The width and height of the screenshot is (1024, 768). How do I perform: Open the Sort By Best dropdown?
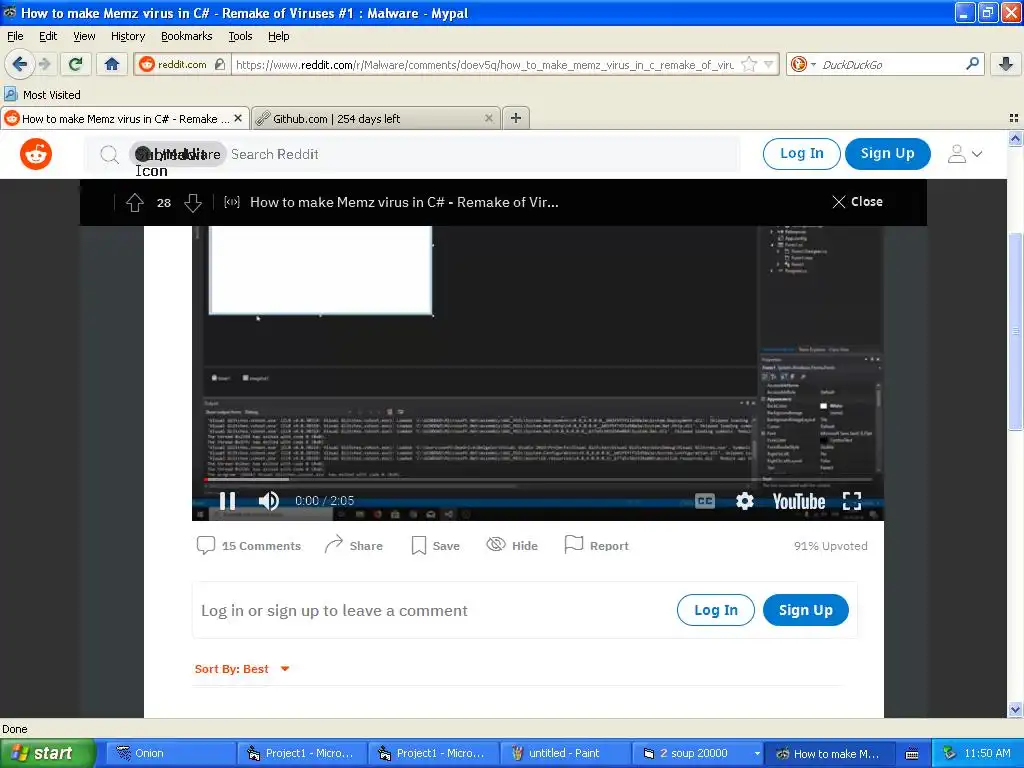[242, 669]
